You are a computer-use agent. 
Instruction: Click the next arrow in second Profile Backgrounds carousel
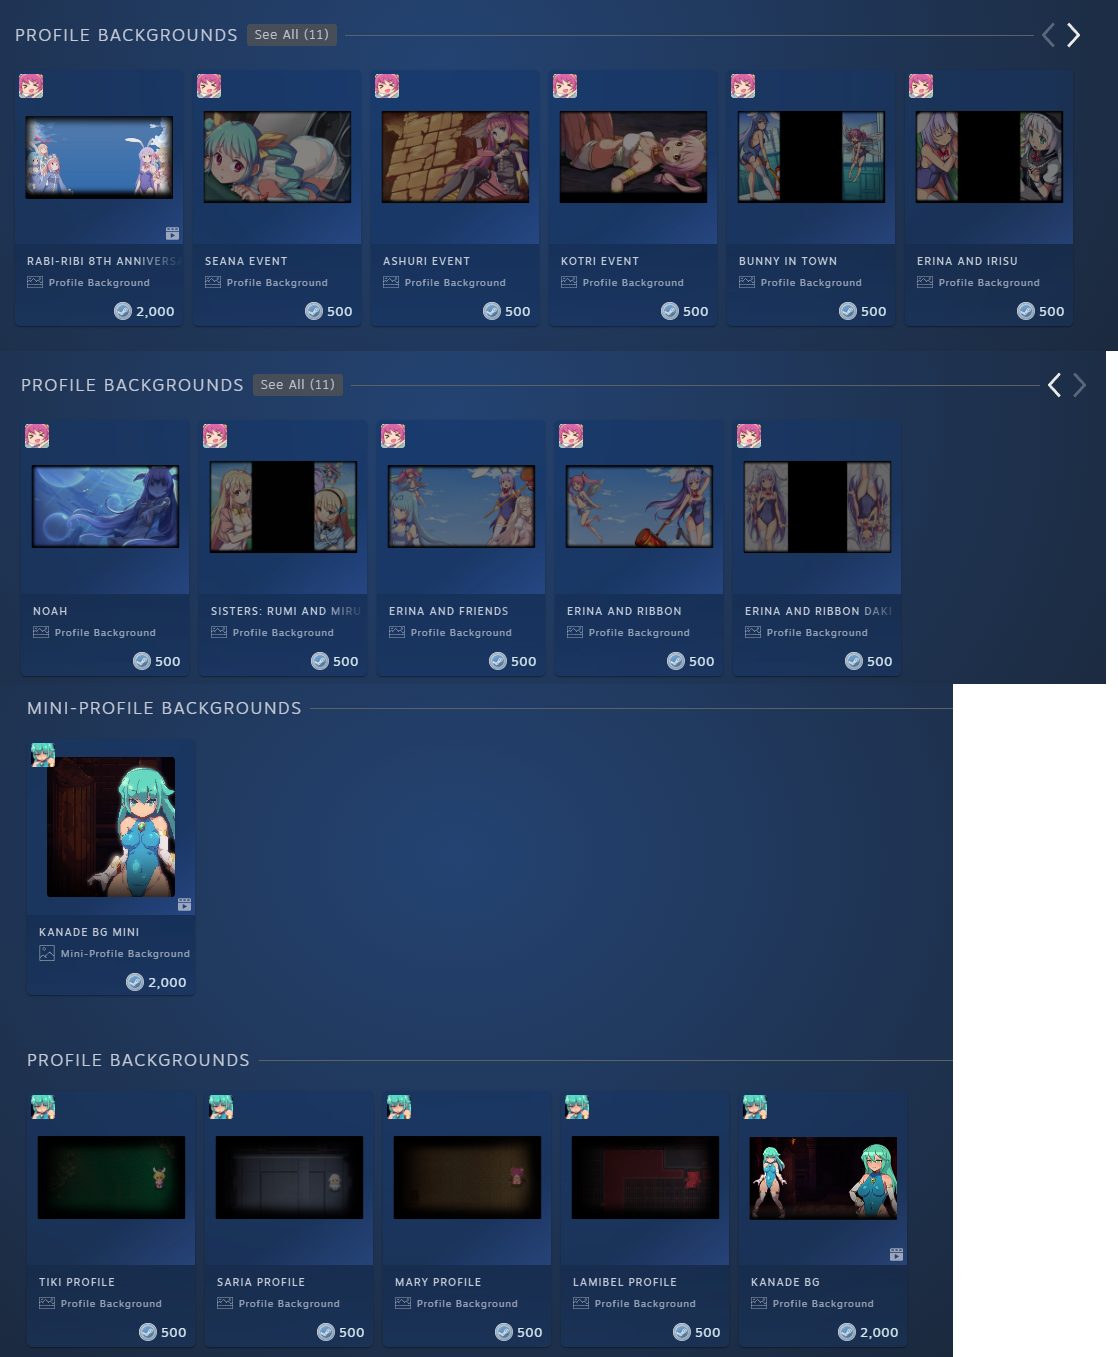[x=1079, y=385]
